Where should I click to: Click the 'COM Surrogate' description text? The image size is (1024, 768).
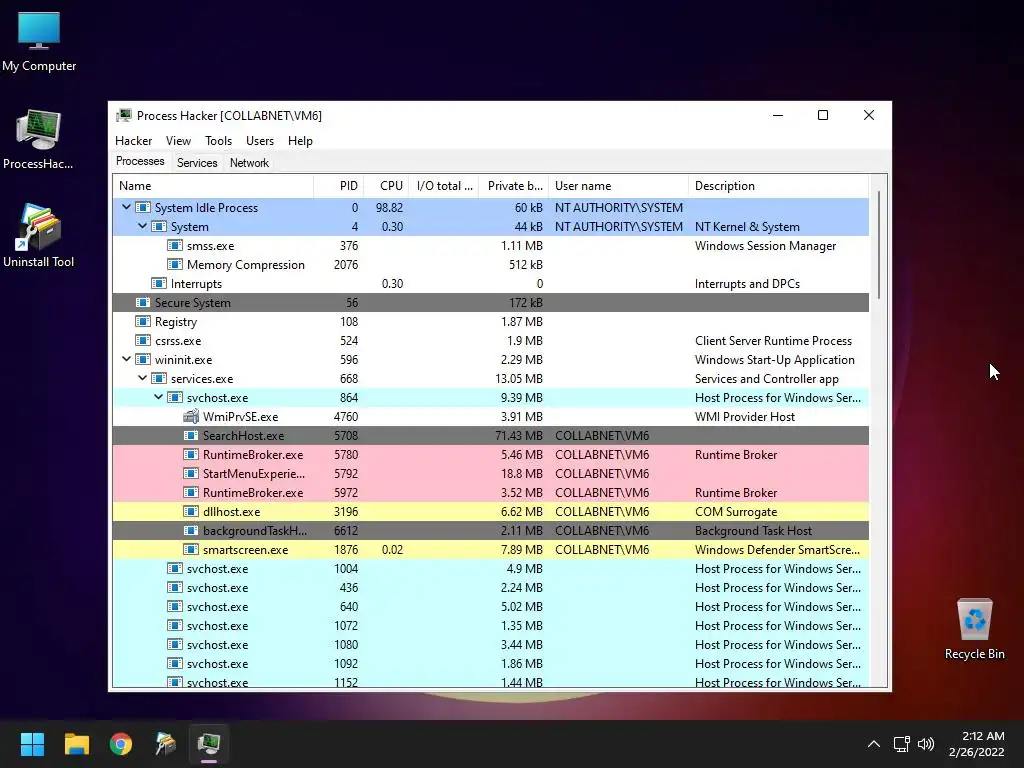coord(736,512)
